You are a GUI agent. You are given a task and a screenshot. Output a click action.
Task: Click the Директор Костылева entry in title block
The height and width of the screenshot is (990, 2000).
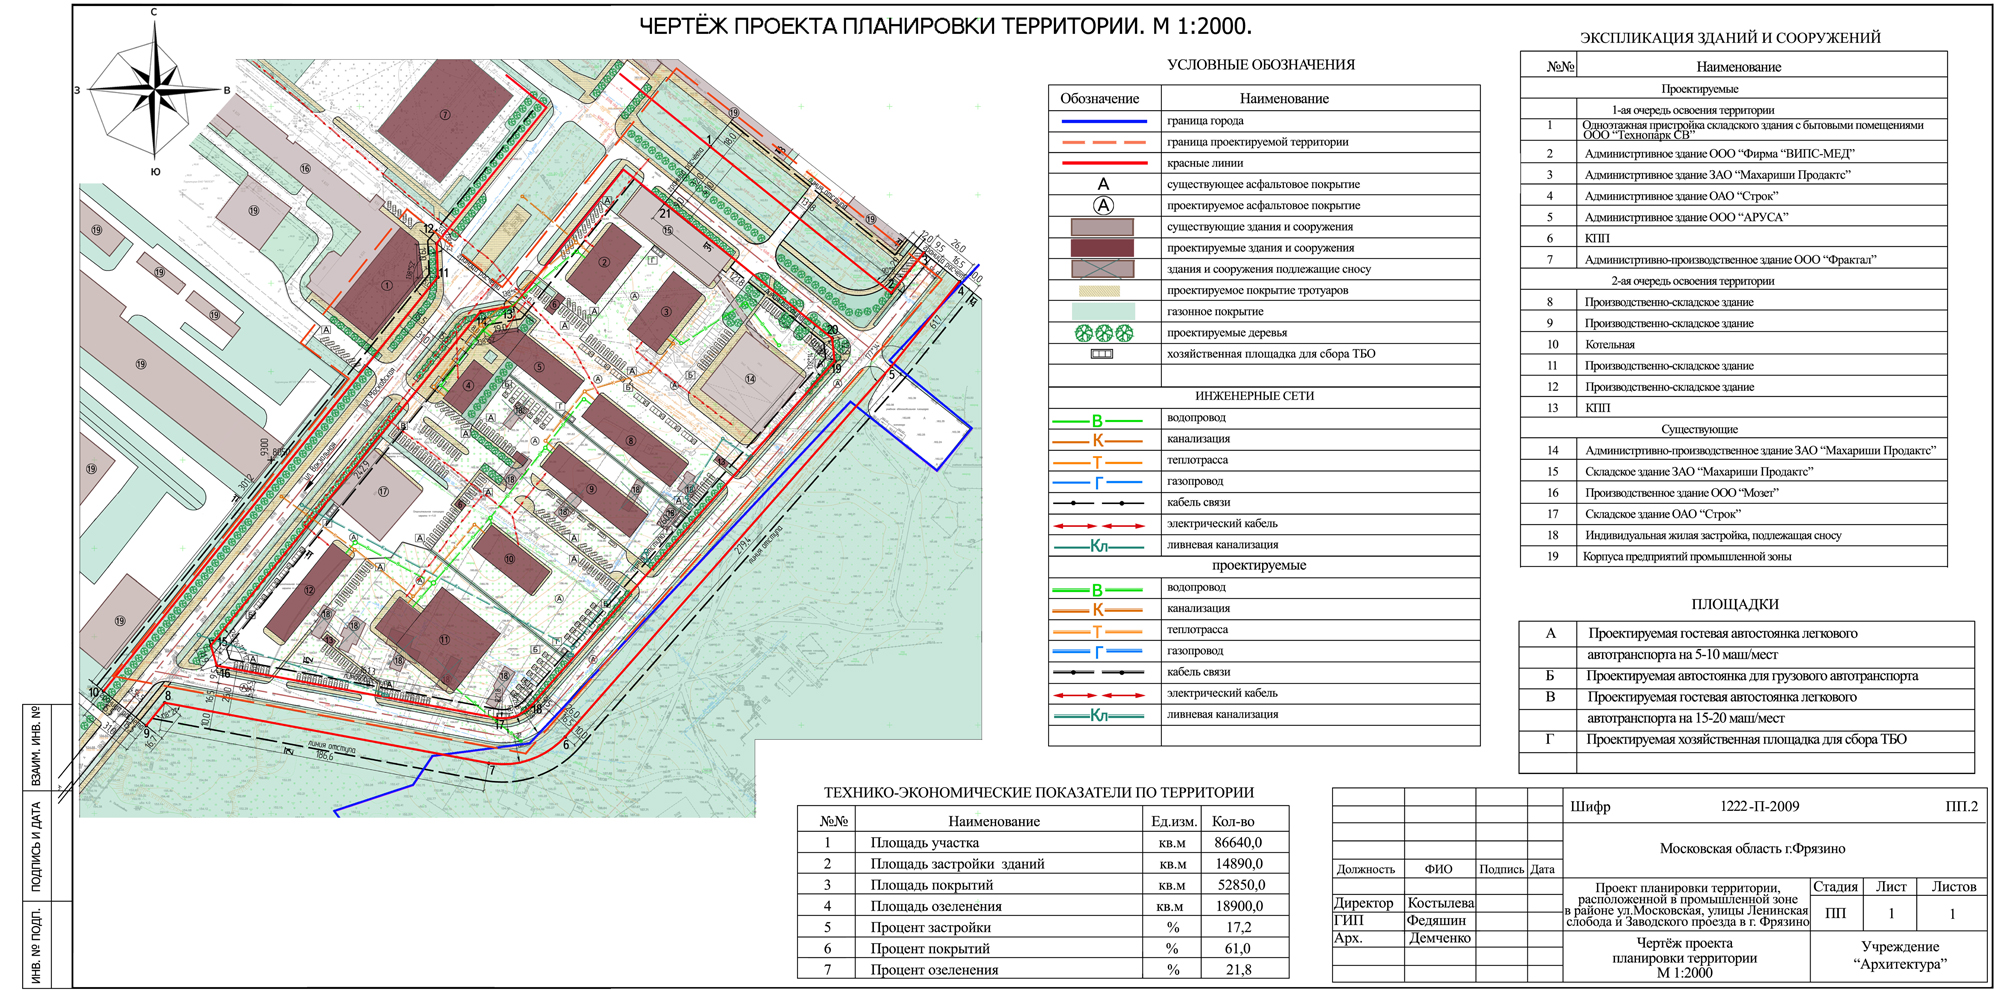coord(1404,903)
